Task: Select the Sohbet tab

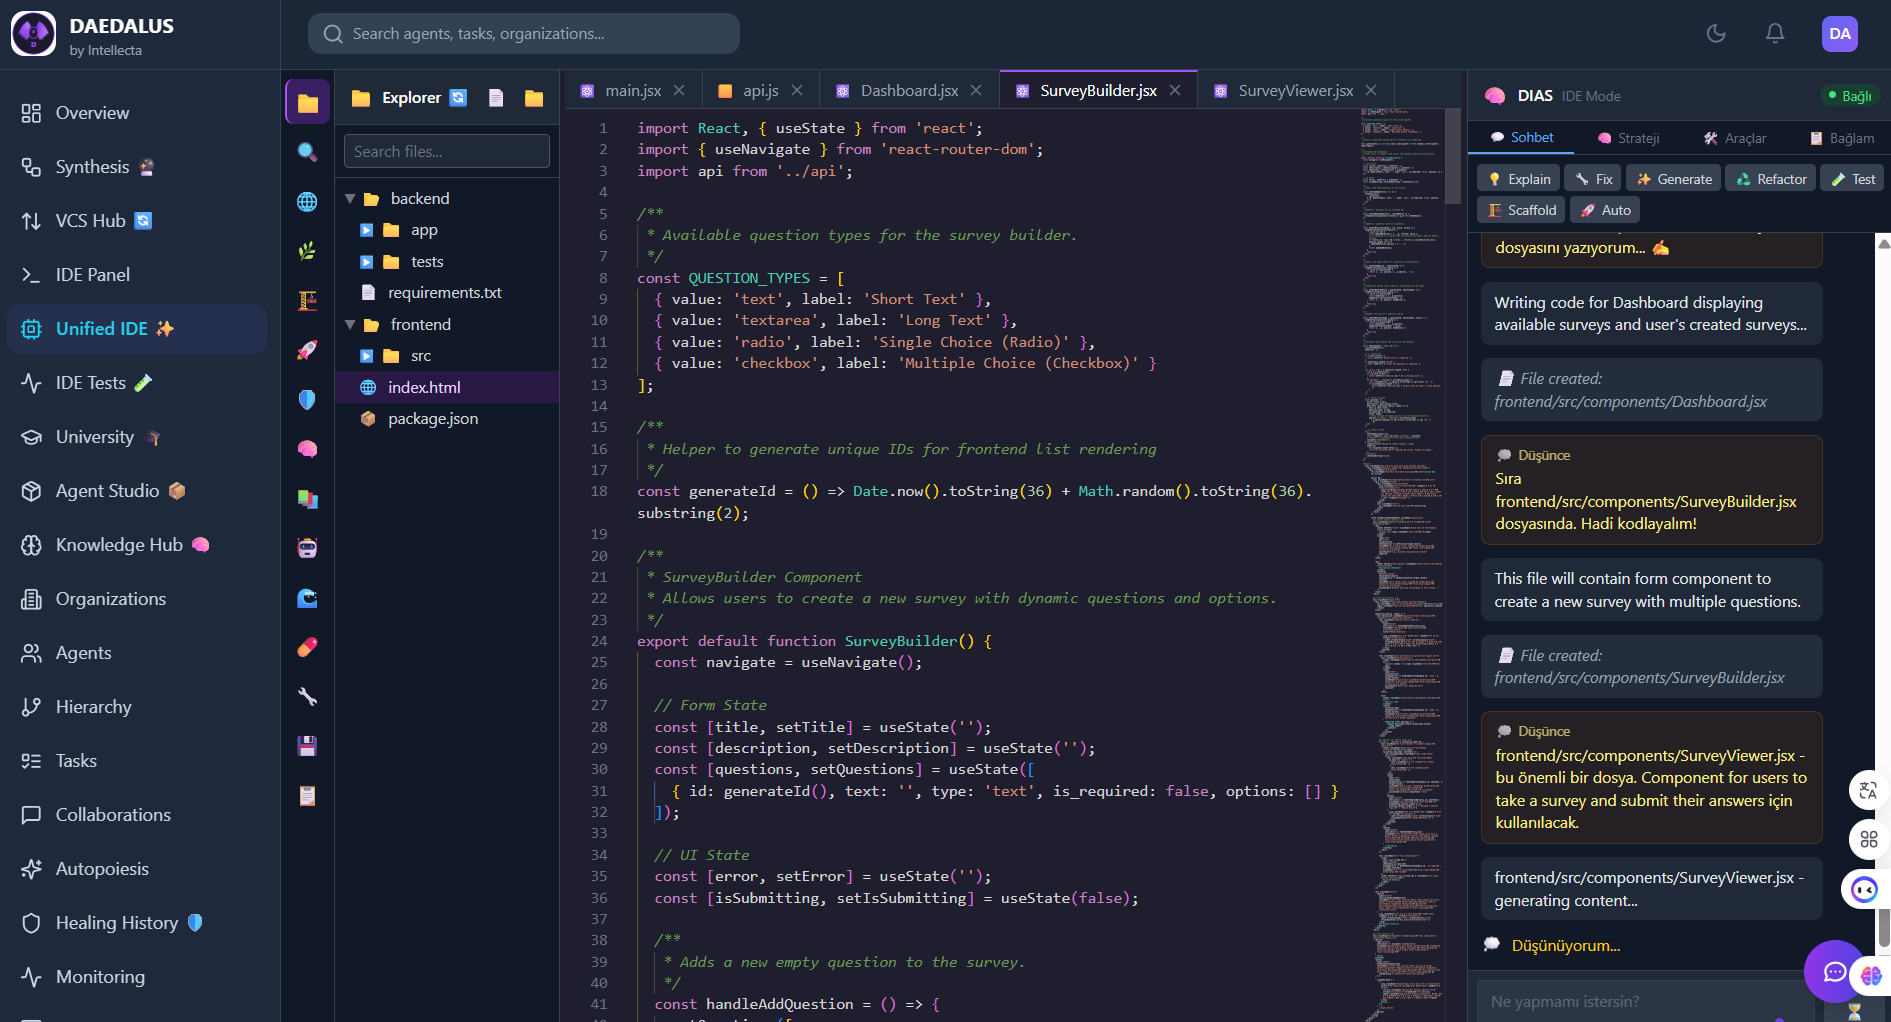Action: click(x=1522, y=137)
